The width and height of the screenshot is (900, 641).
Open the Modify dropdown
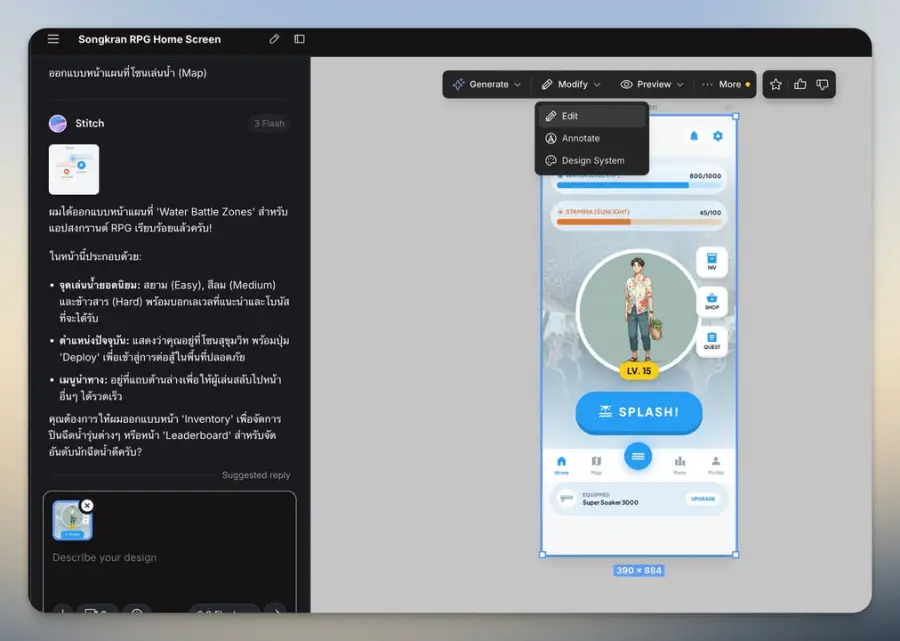pos(571,84)
